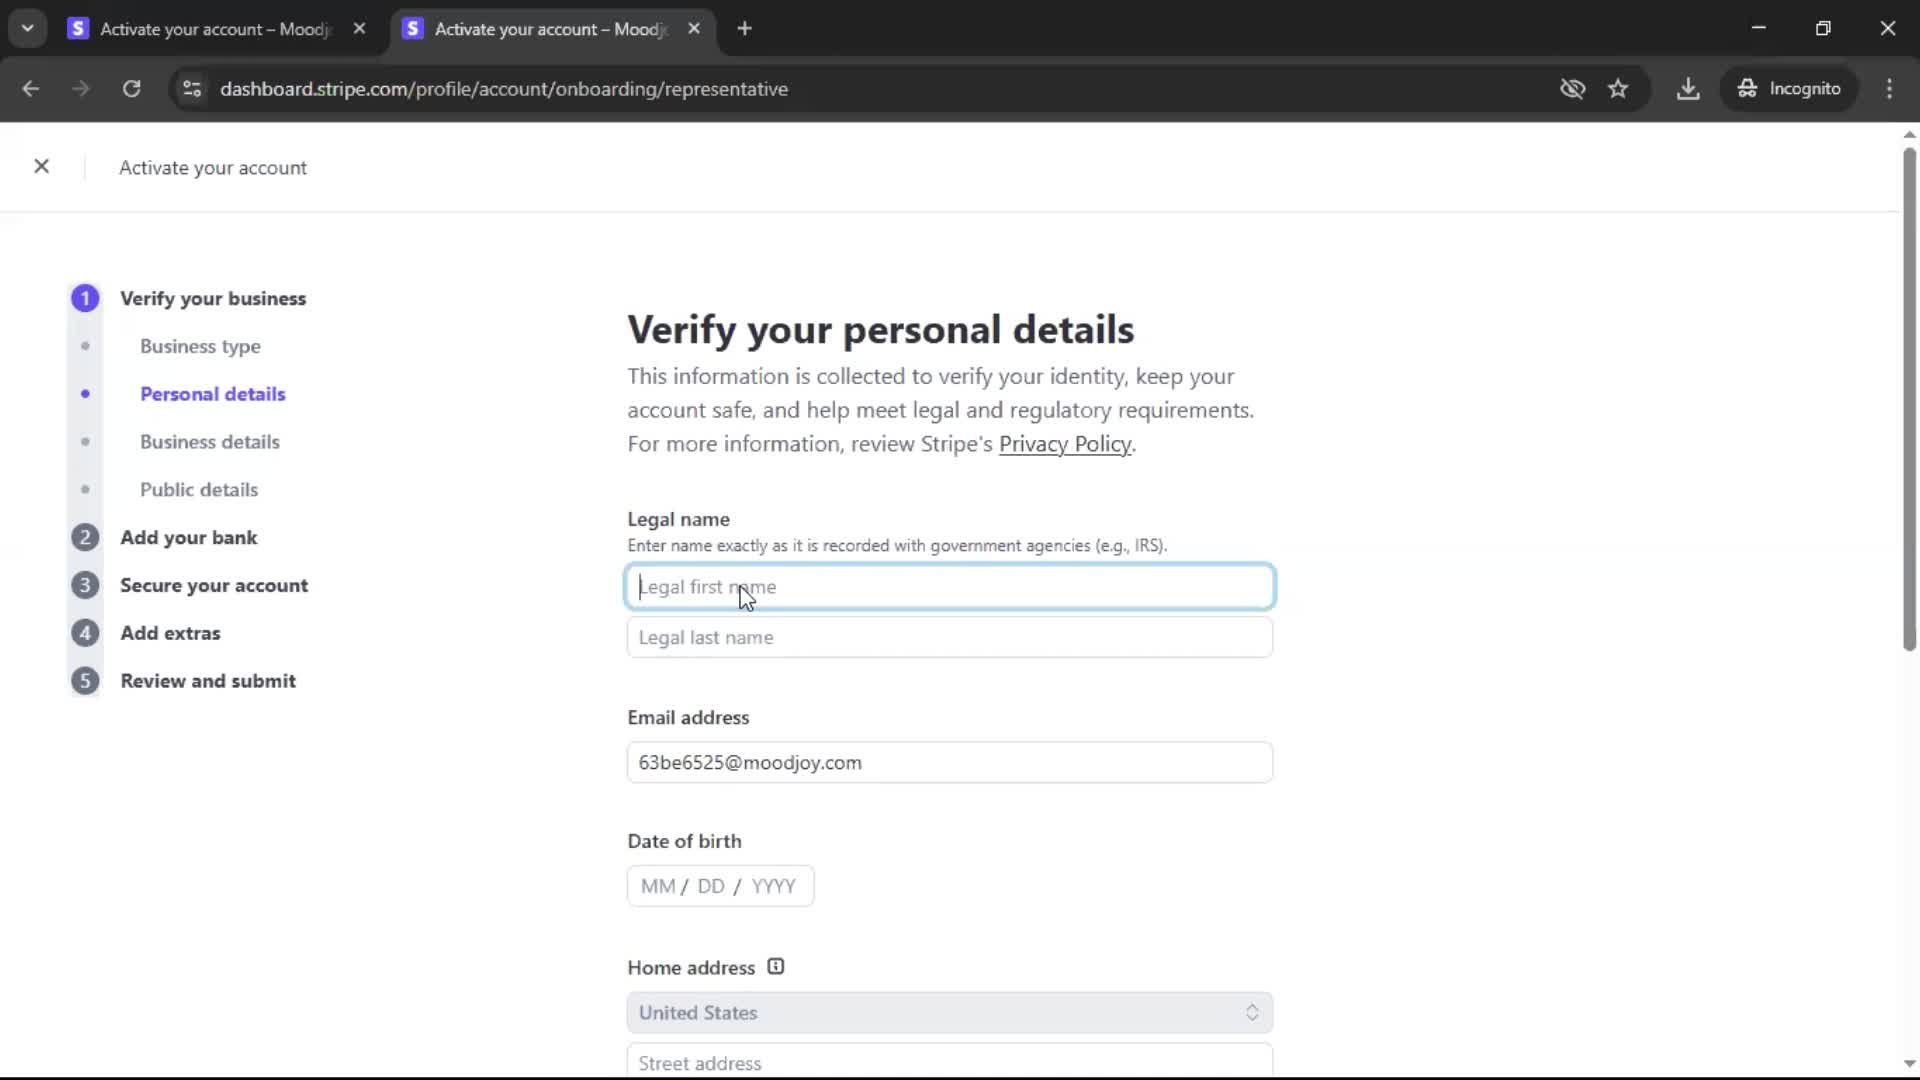Open the Chrome three-dot menu
1920x1080 pixels.
(1889, 89)
